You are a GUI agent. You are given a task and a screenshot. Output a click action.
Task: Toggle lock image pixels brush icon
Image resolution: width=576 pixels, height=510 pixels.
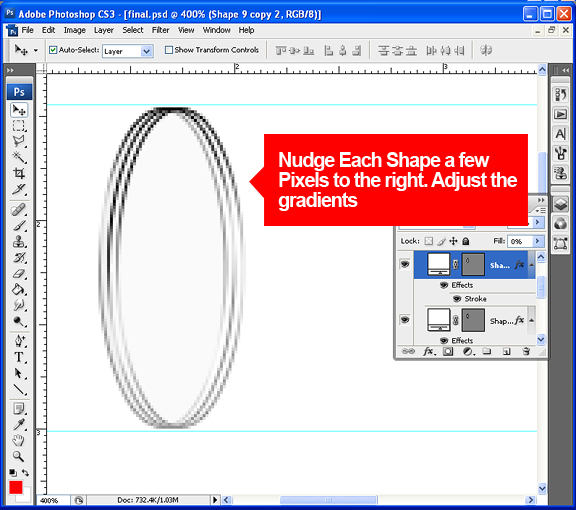click(x=442, y=241)
